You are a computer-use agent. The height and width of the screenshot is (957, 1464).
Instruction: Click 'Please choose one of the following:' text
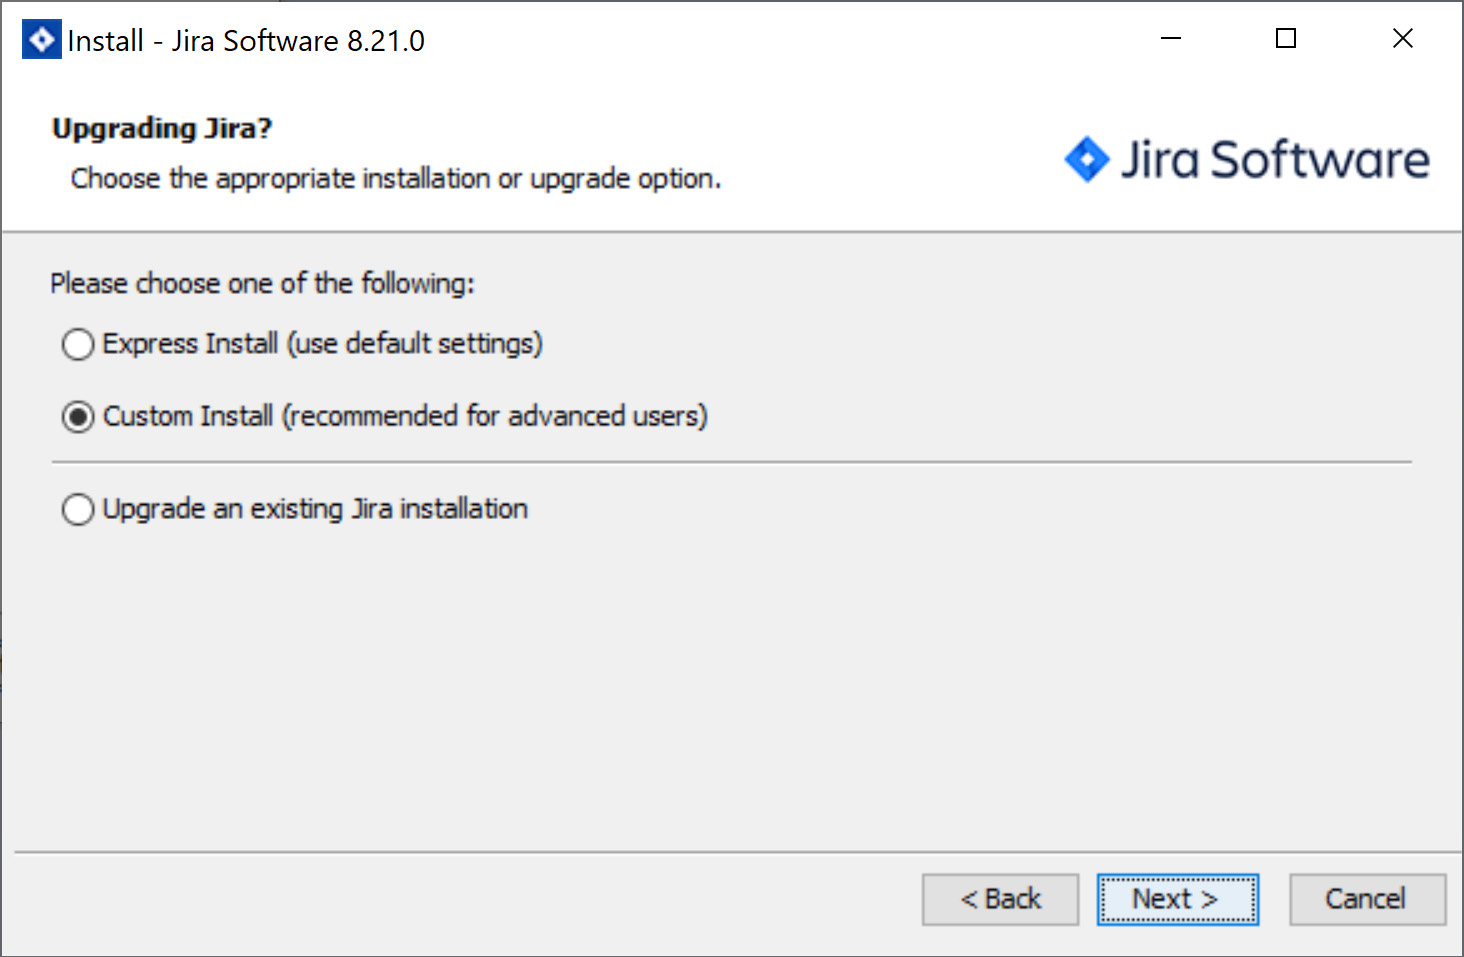click(x=262, y=284)
